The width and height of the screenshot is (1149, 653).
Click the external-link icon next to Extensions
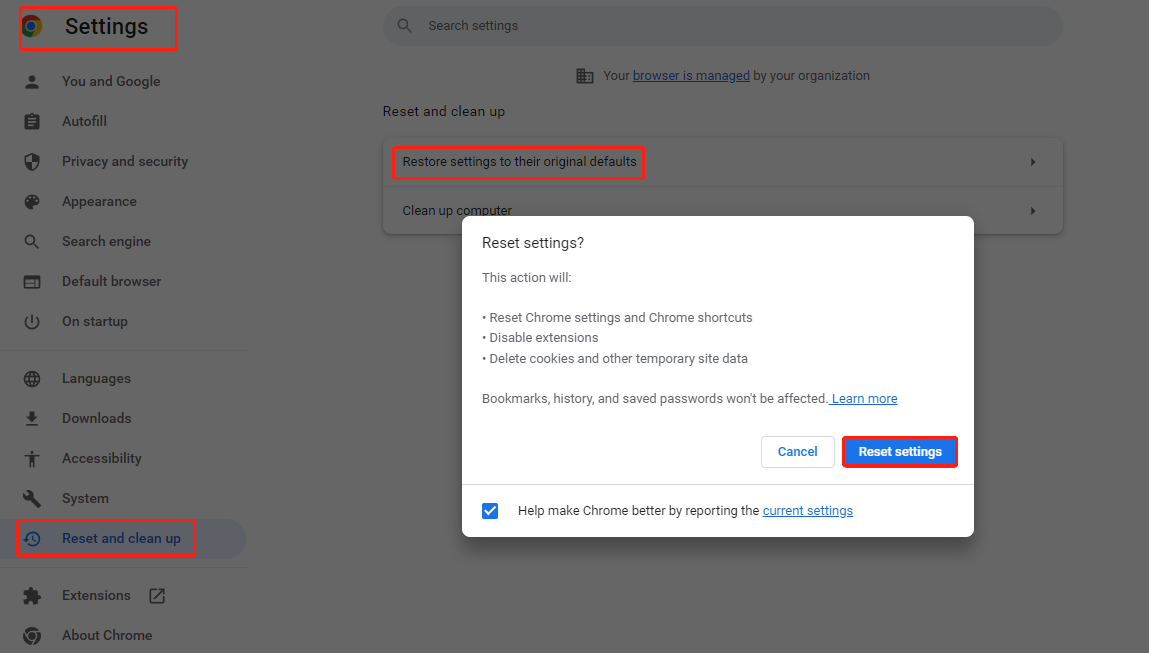point(157,596)
